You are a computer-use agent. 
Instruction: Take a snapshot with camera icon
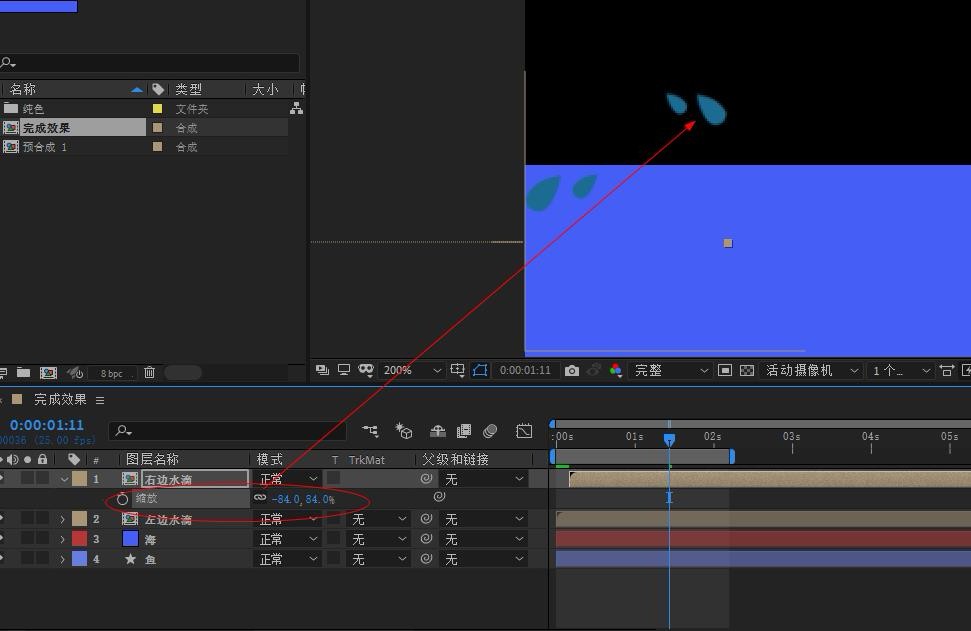pos(572,370)
